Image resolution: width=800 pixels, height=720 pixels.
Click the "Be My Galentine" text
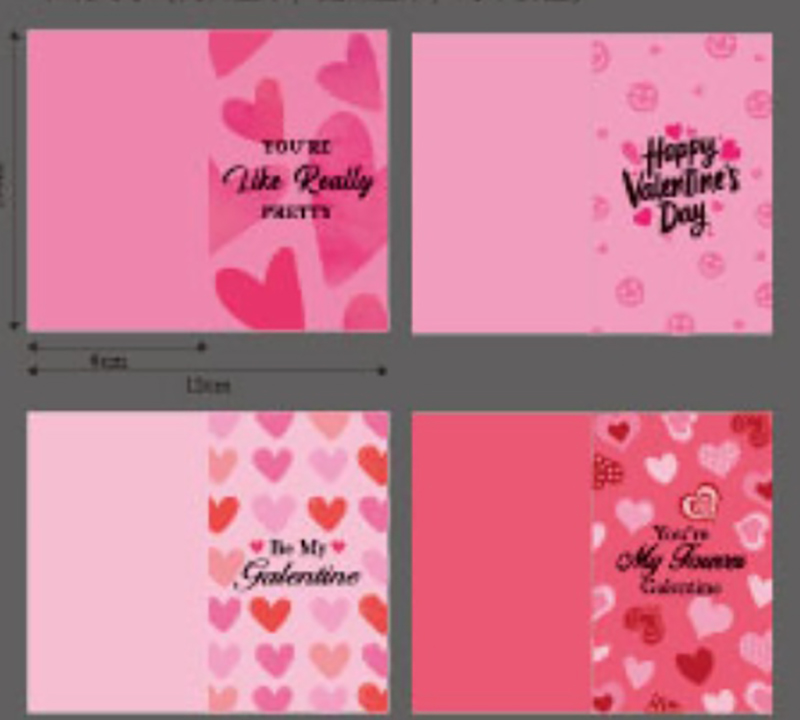(297, 565)
